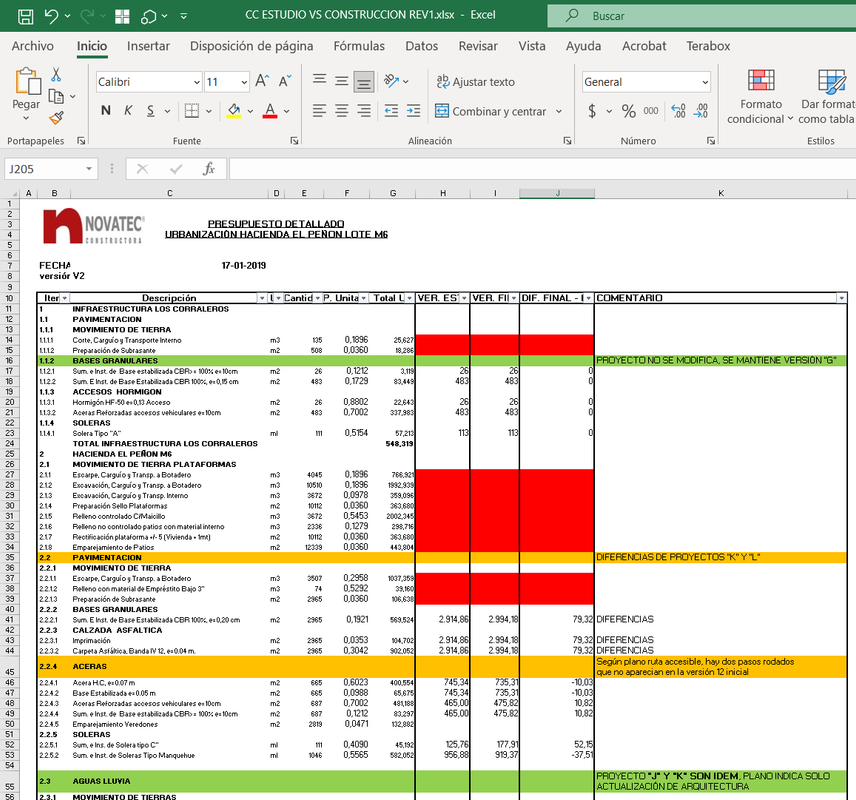Open Fuente dialog launcher
Viewport: 856px width, 800px height.
point(294,141)
